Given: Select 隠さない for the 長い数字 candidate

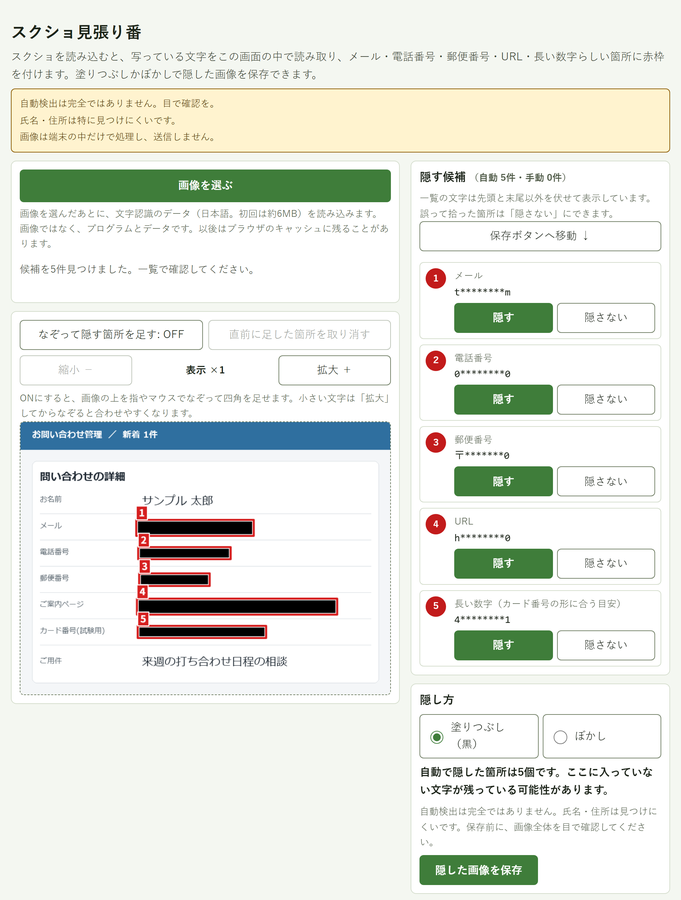Looking at the screenshot, I should [x=606, y=645].
